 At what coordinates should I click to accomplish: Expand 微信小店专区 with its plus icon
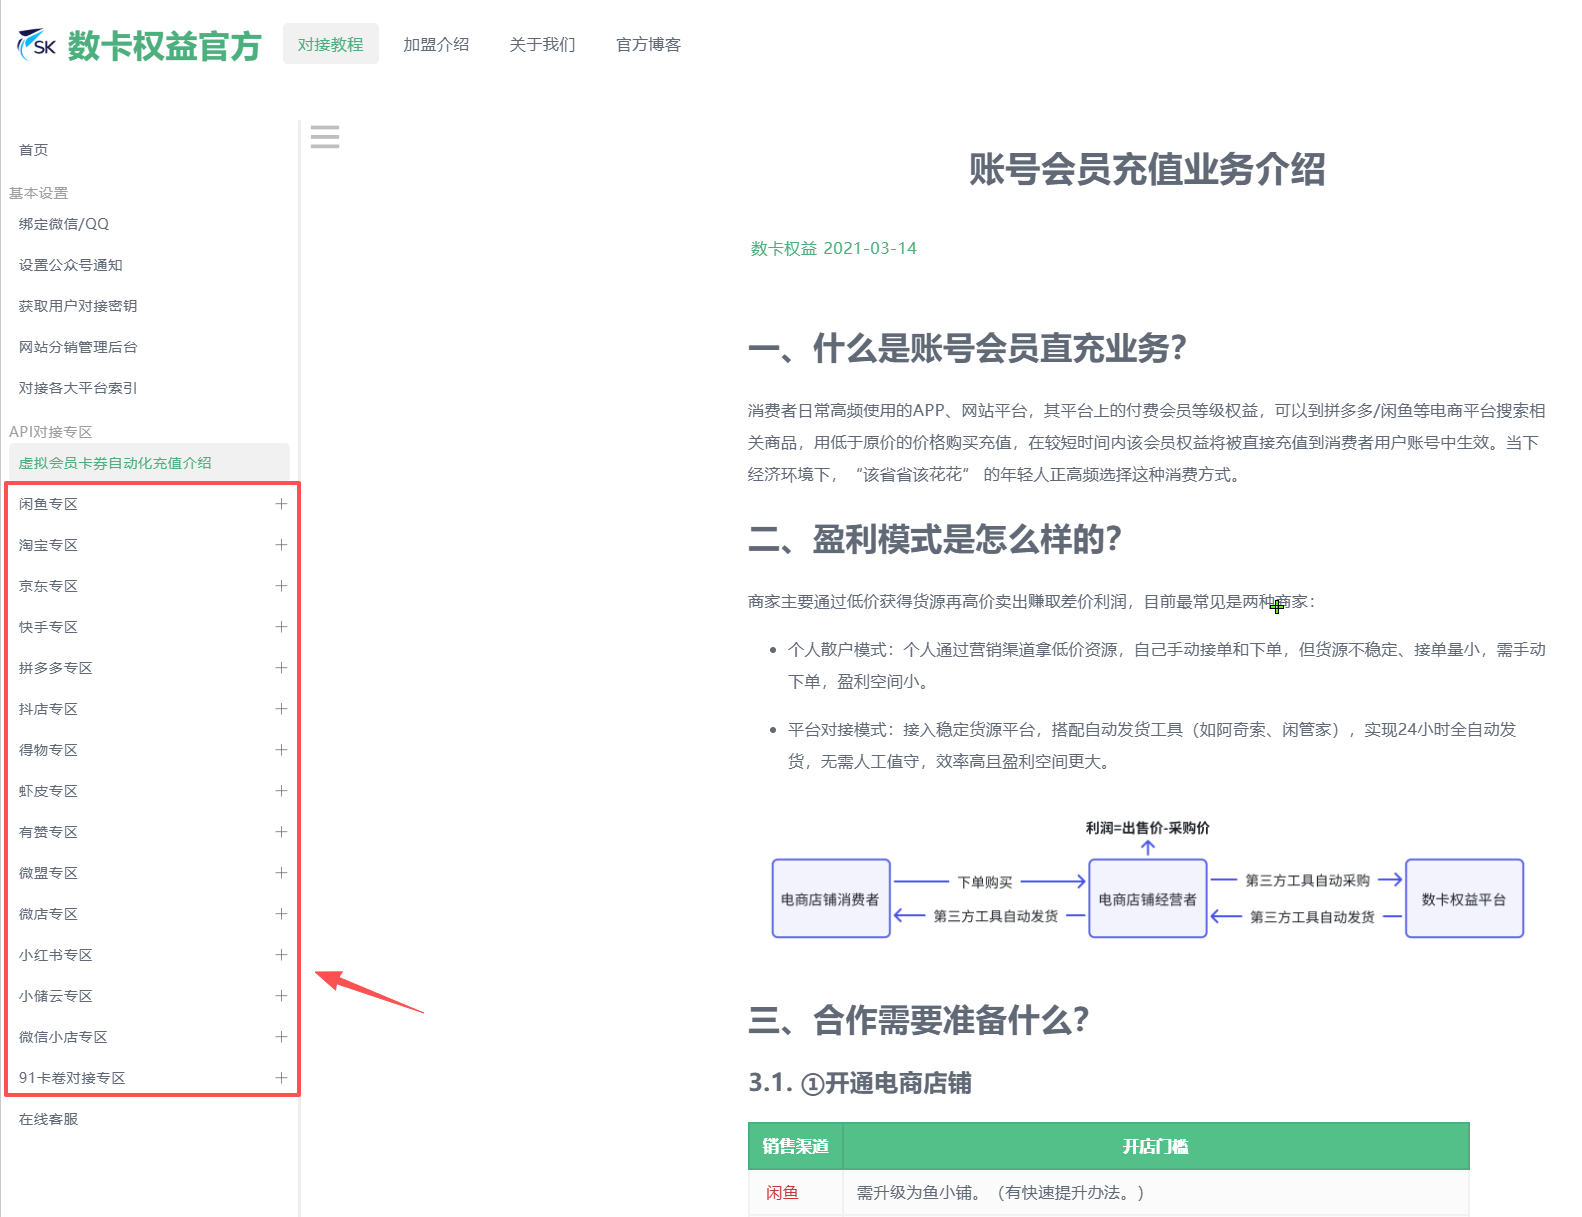pos(281,1037)
